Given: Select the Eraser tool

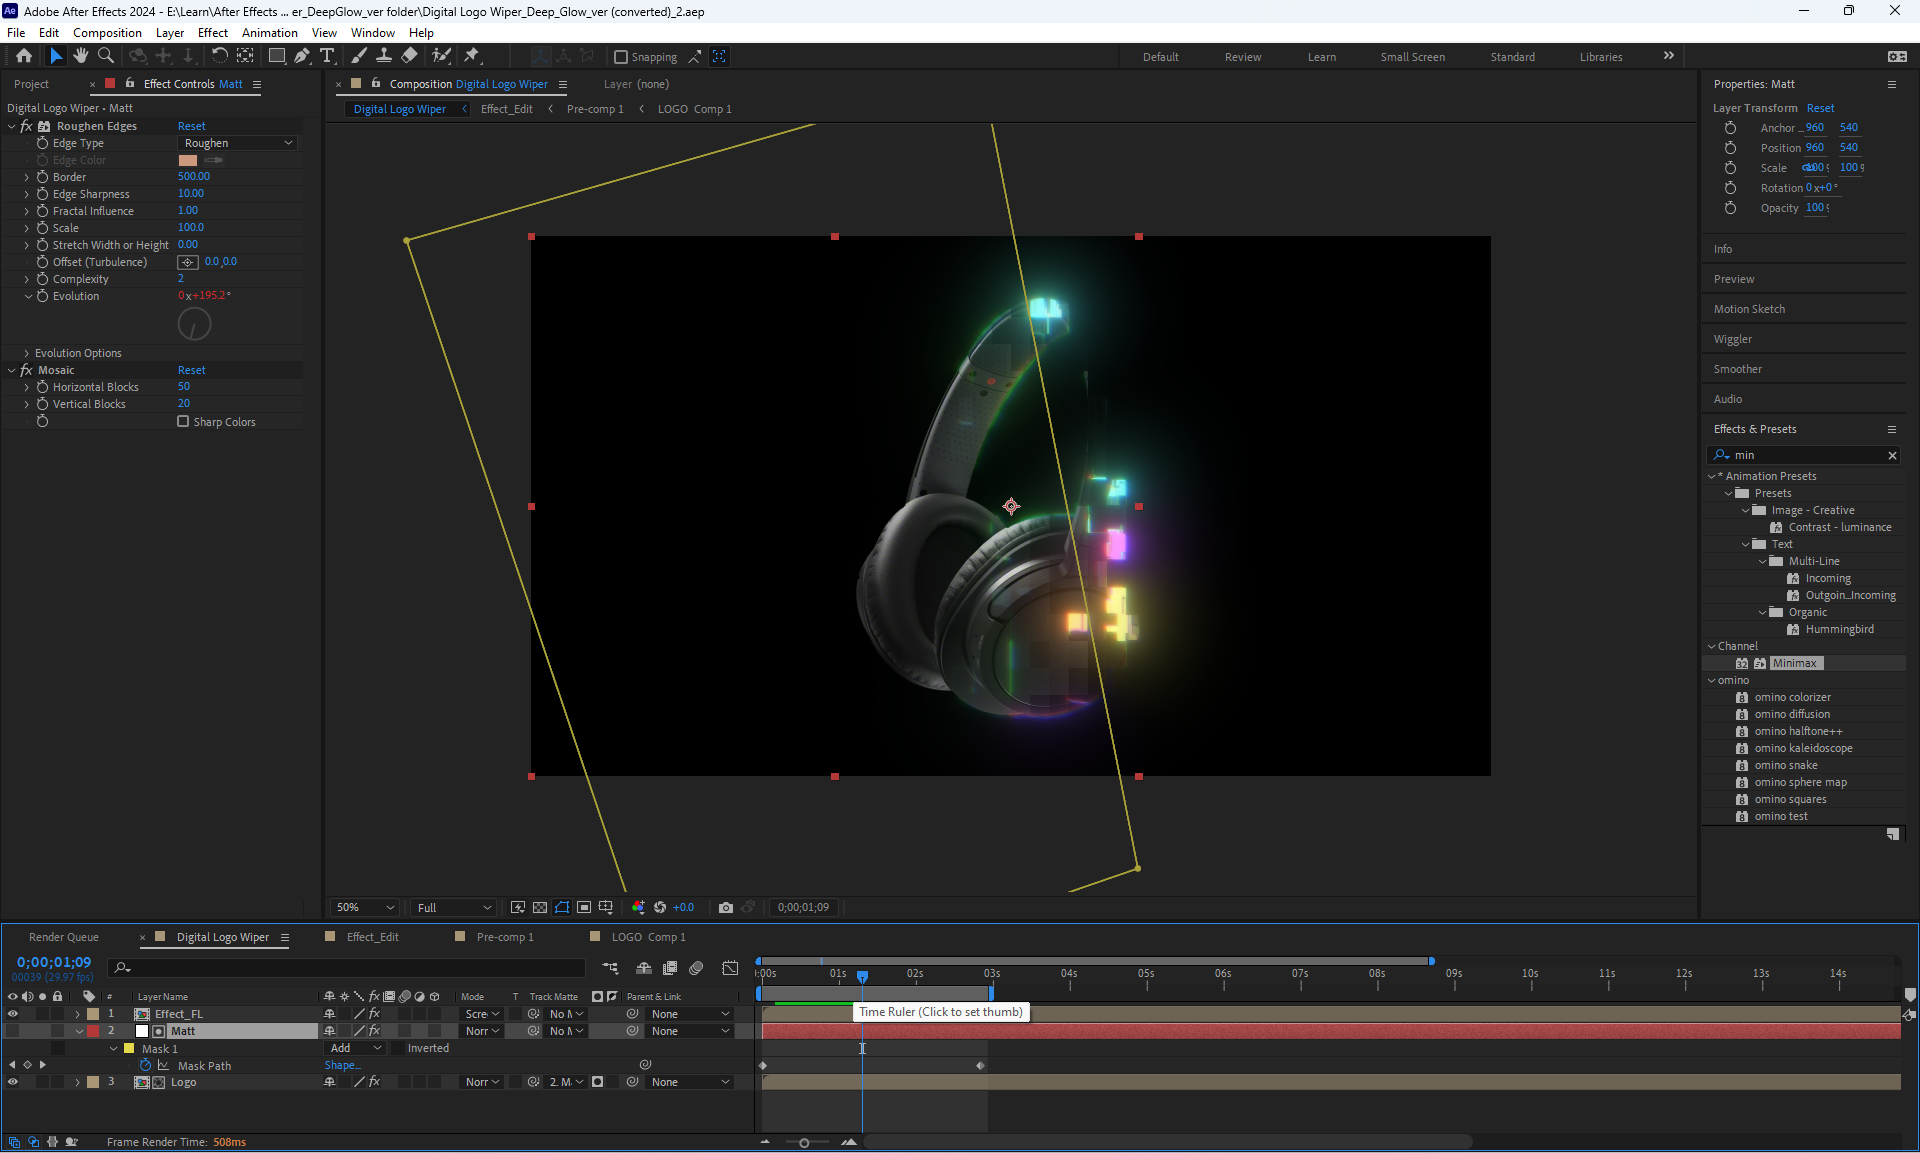Looking at the screenshot, I should [x=410, y=56].
